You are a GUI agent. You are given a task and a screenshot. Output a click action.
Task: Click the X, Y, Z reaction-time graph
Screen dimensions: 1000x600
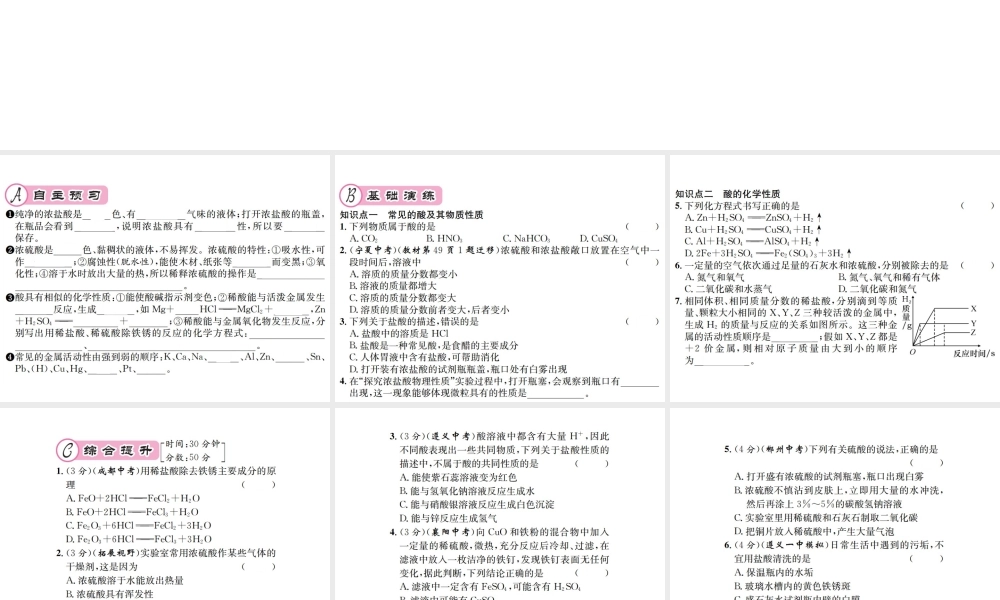point(948,326)
